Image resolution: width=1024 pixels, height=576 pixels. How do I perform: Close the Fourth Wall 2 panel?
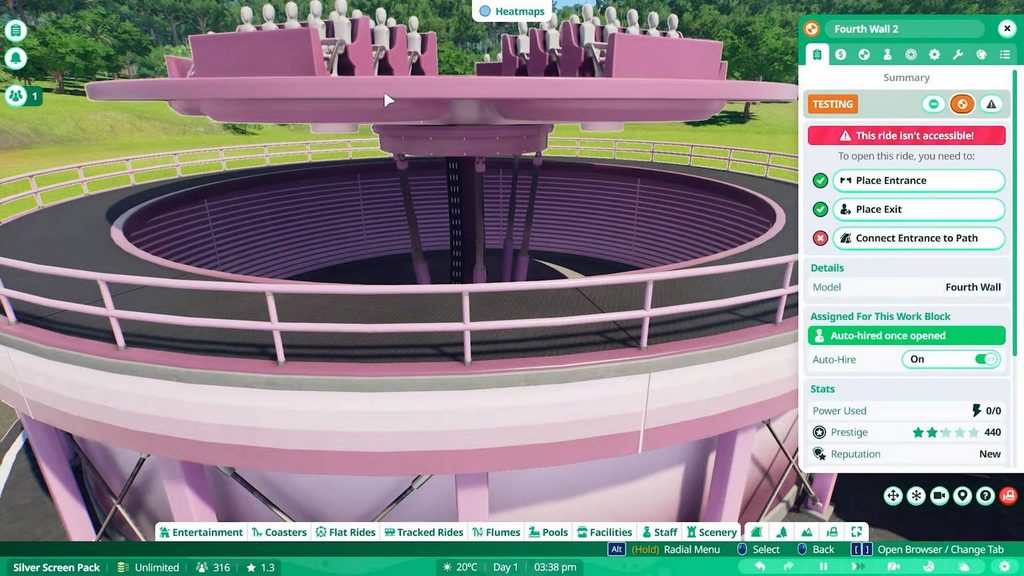click(x=1006, y=29)
